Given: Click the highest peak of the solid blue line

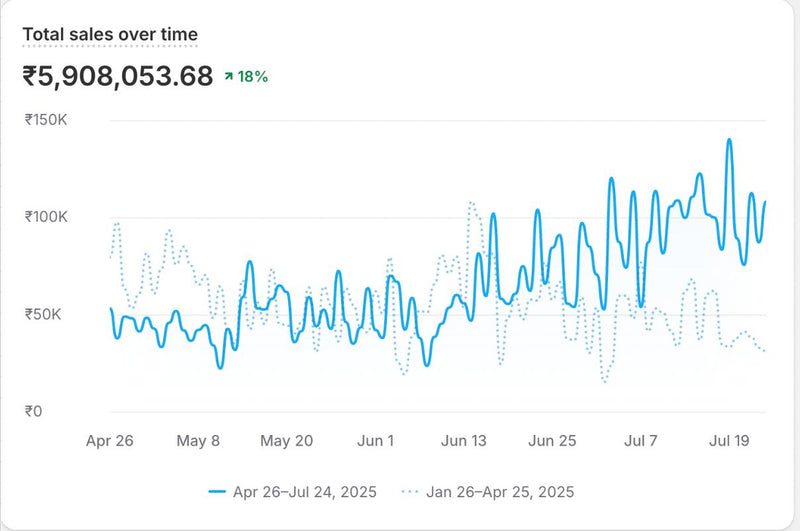Looking at the screenshot, I should [729, 141].
